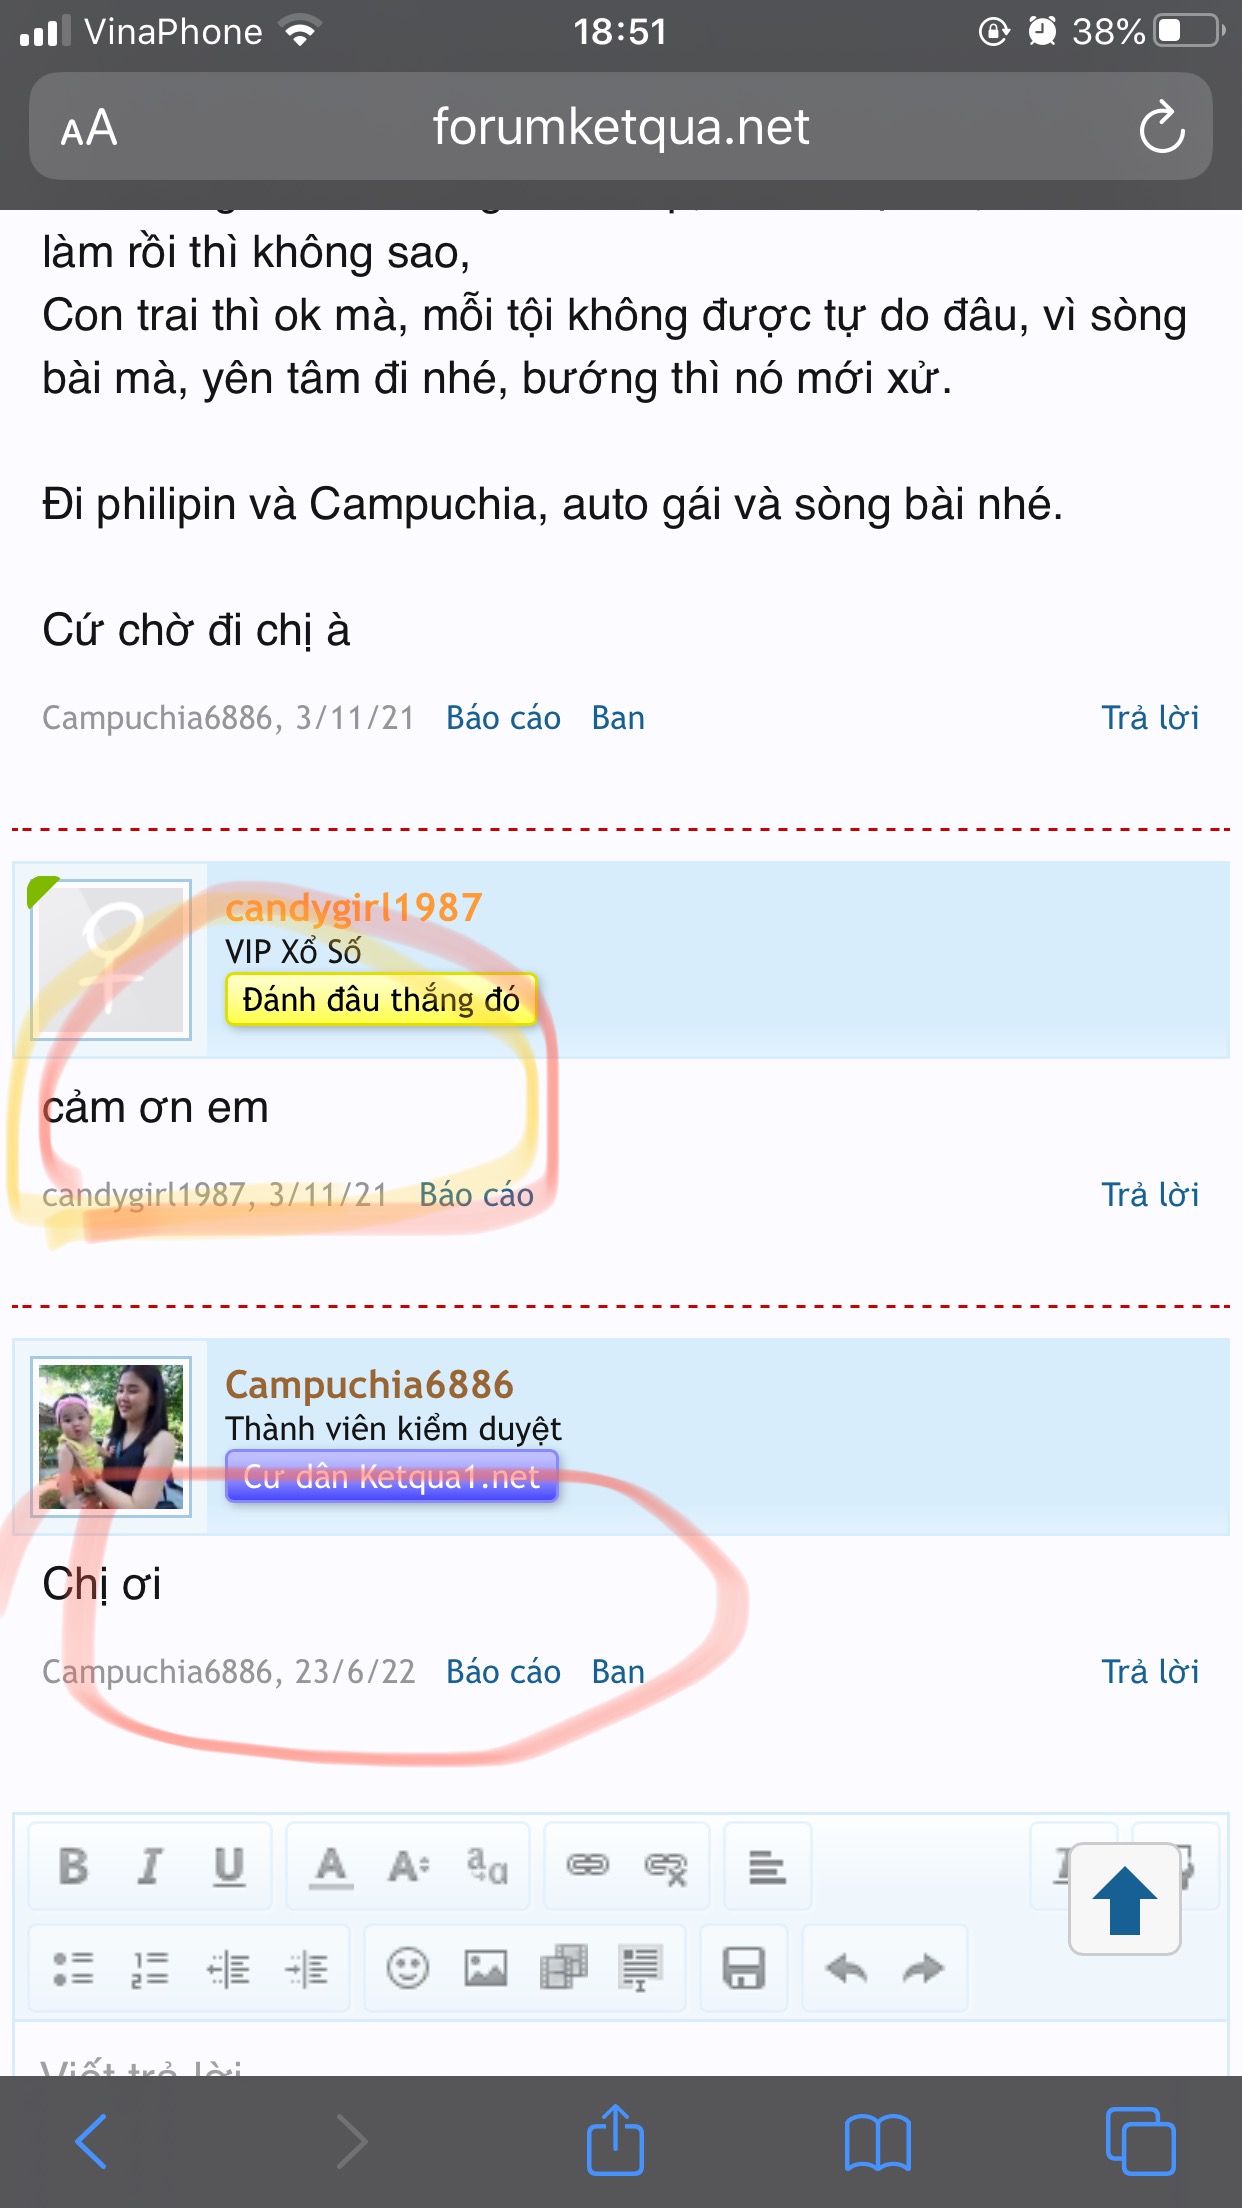Screen dimensions: 1242x2208
Task: Open the font family dropdown
Action: 487,1866
